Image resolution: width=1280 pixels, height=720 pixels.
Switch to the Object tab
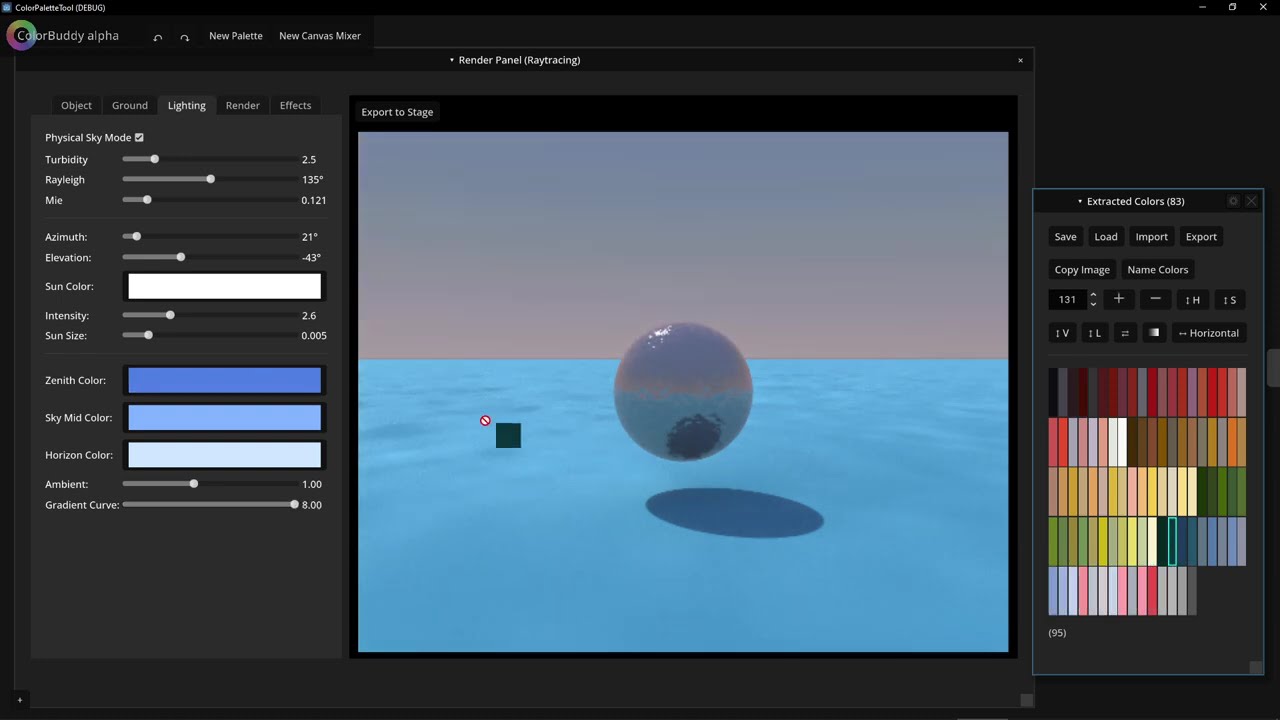(x=76, y=105)
